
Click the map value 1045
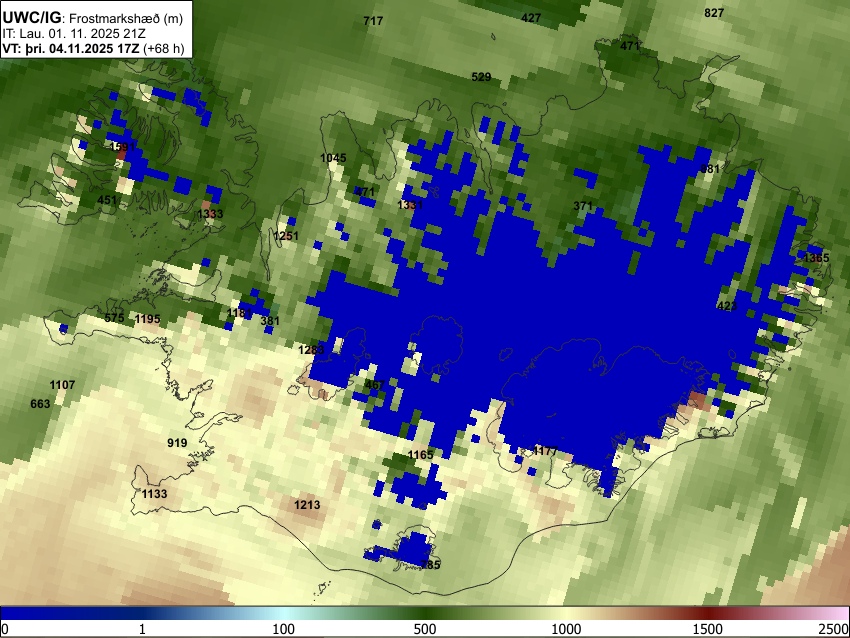coord(333,158)
